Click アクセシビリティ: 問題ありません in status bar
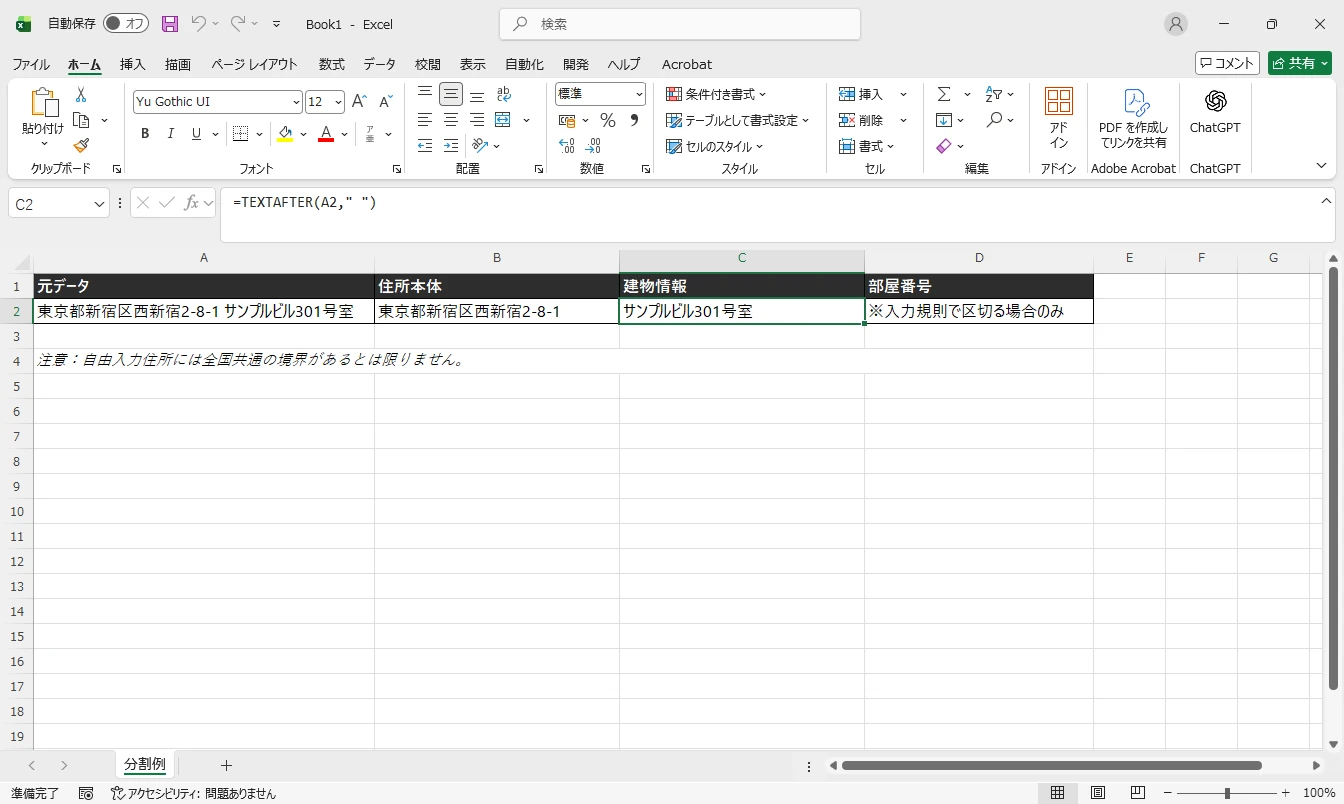The height and width of the screenshot is (804, 1344). click(x=193, y=793)
